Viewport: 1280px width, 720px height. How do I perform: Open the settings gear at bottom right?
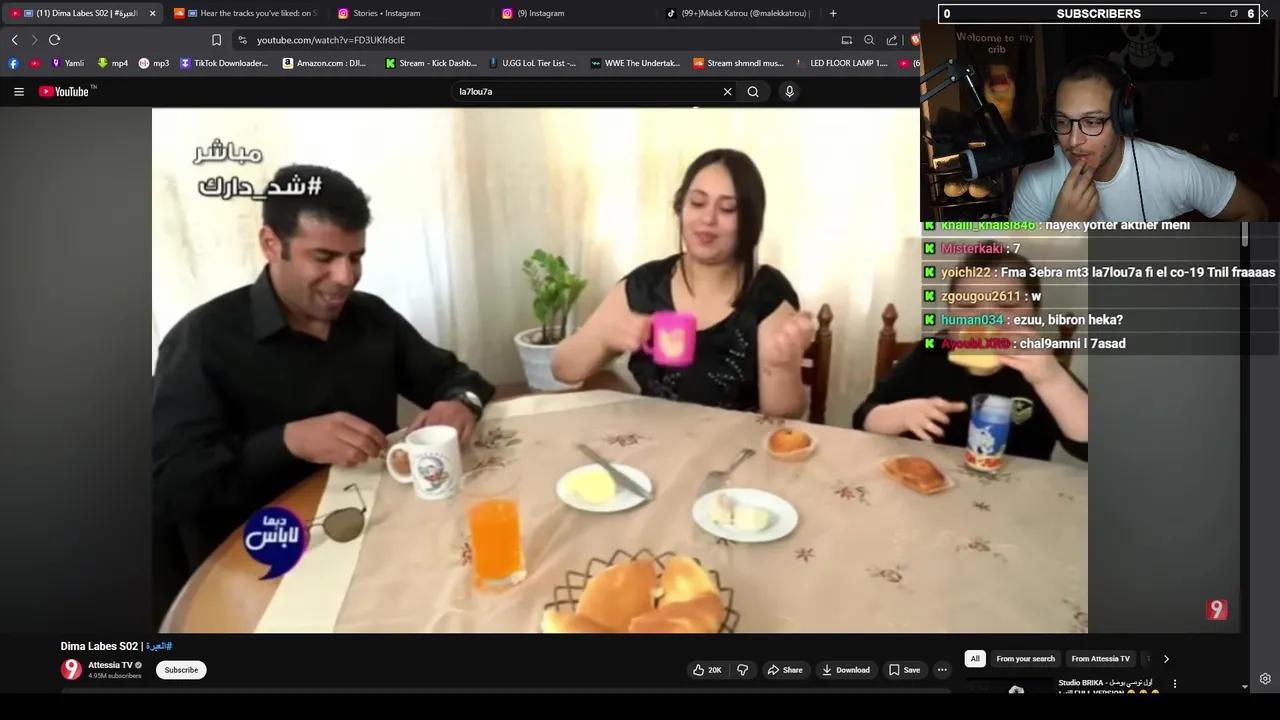tap(1265, 678)
